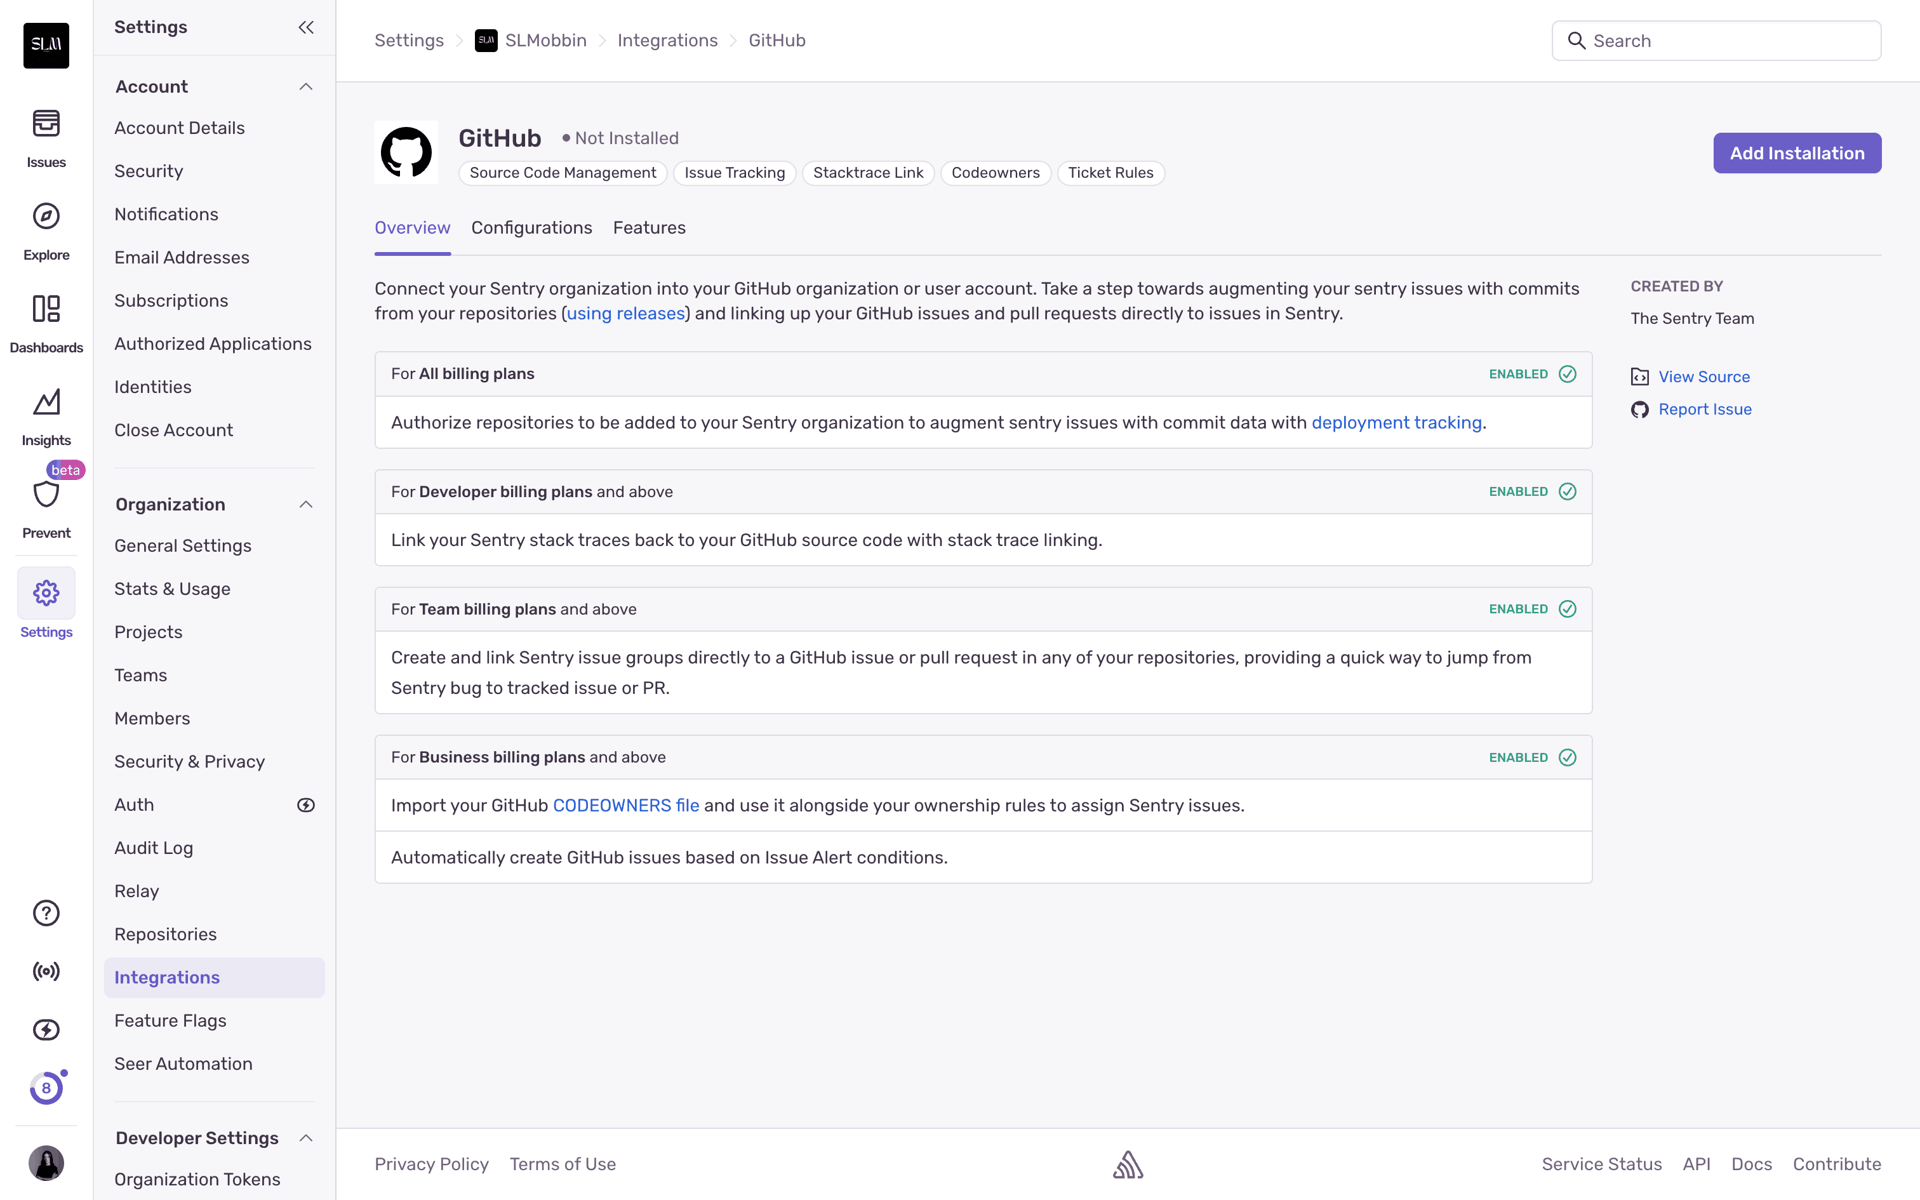The width and height of the screenshot is (1920, 1200).
Task: Open Authorized Applications
Action: (214, 344)
